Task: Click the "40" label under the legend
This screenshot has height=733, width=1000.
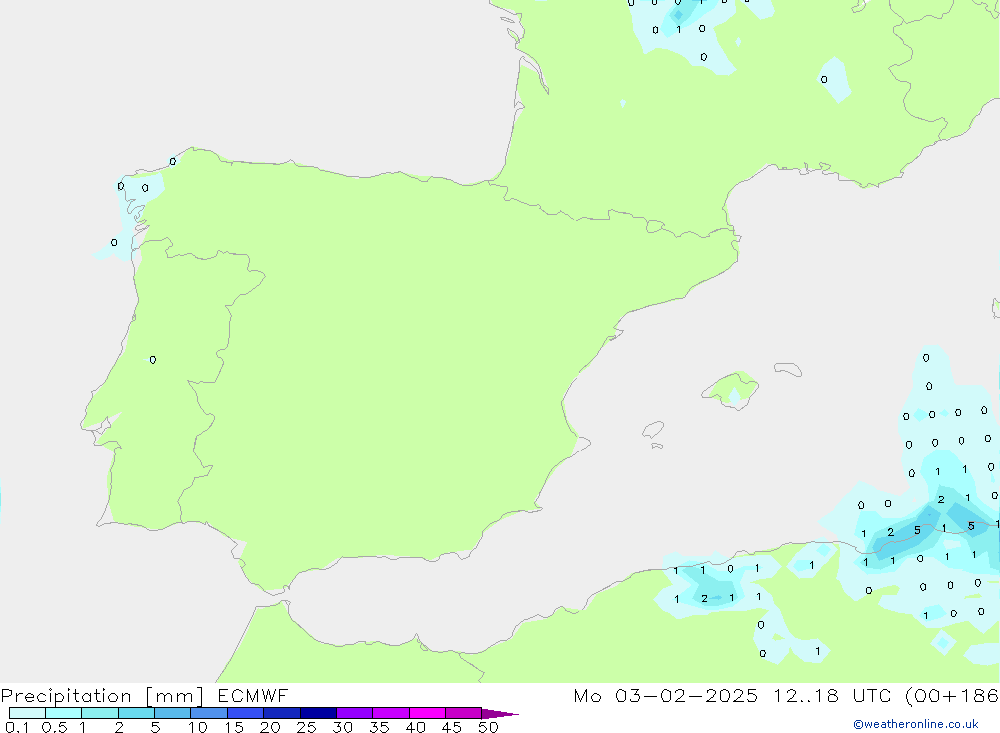Action: click(x=416, y=727)
